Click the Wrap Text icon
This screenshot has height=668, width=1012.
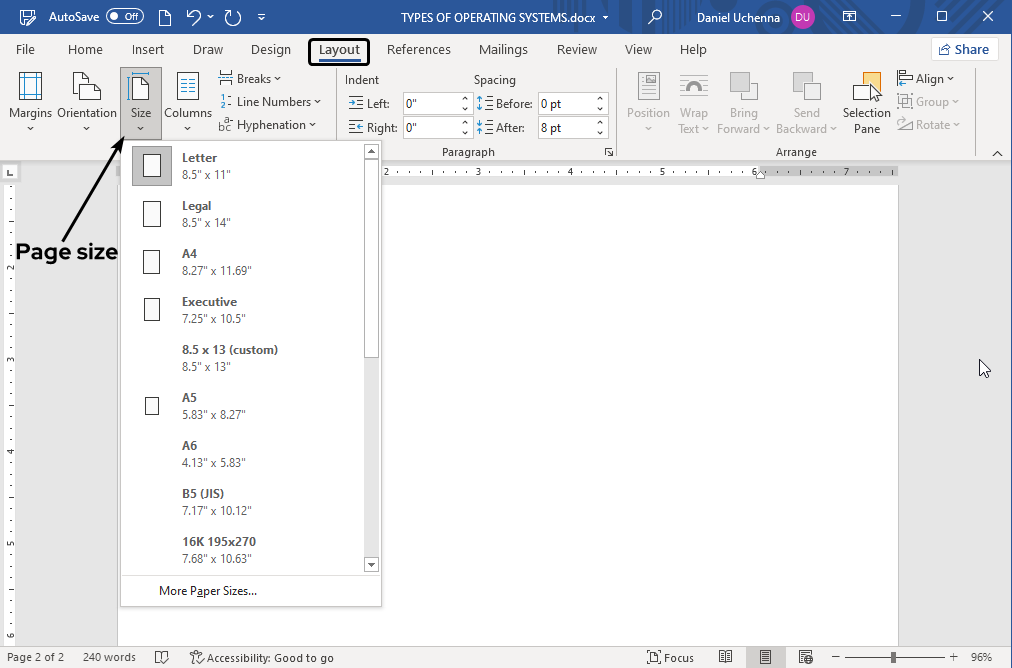coord(694,95)
